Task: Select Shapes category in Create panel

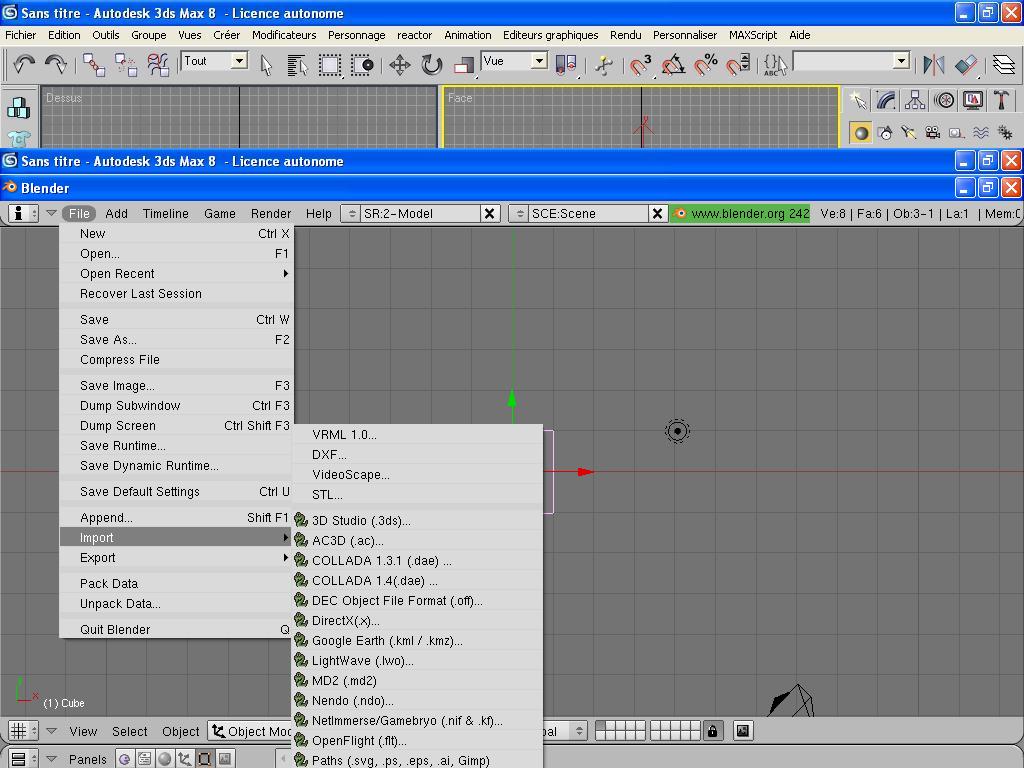Action: (x=886, y=133)
